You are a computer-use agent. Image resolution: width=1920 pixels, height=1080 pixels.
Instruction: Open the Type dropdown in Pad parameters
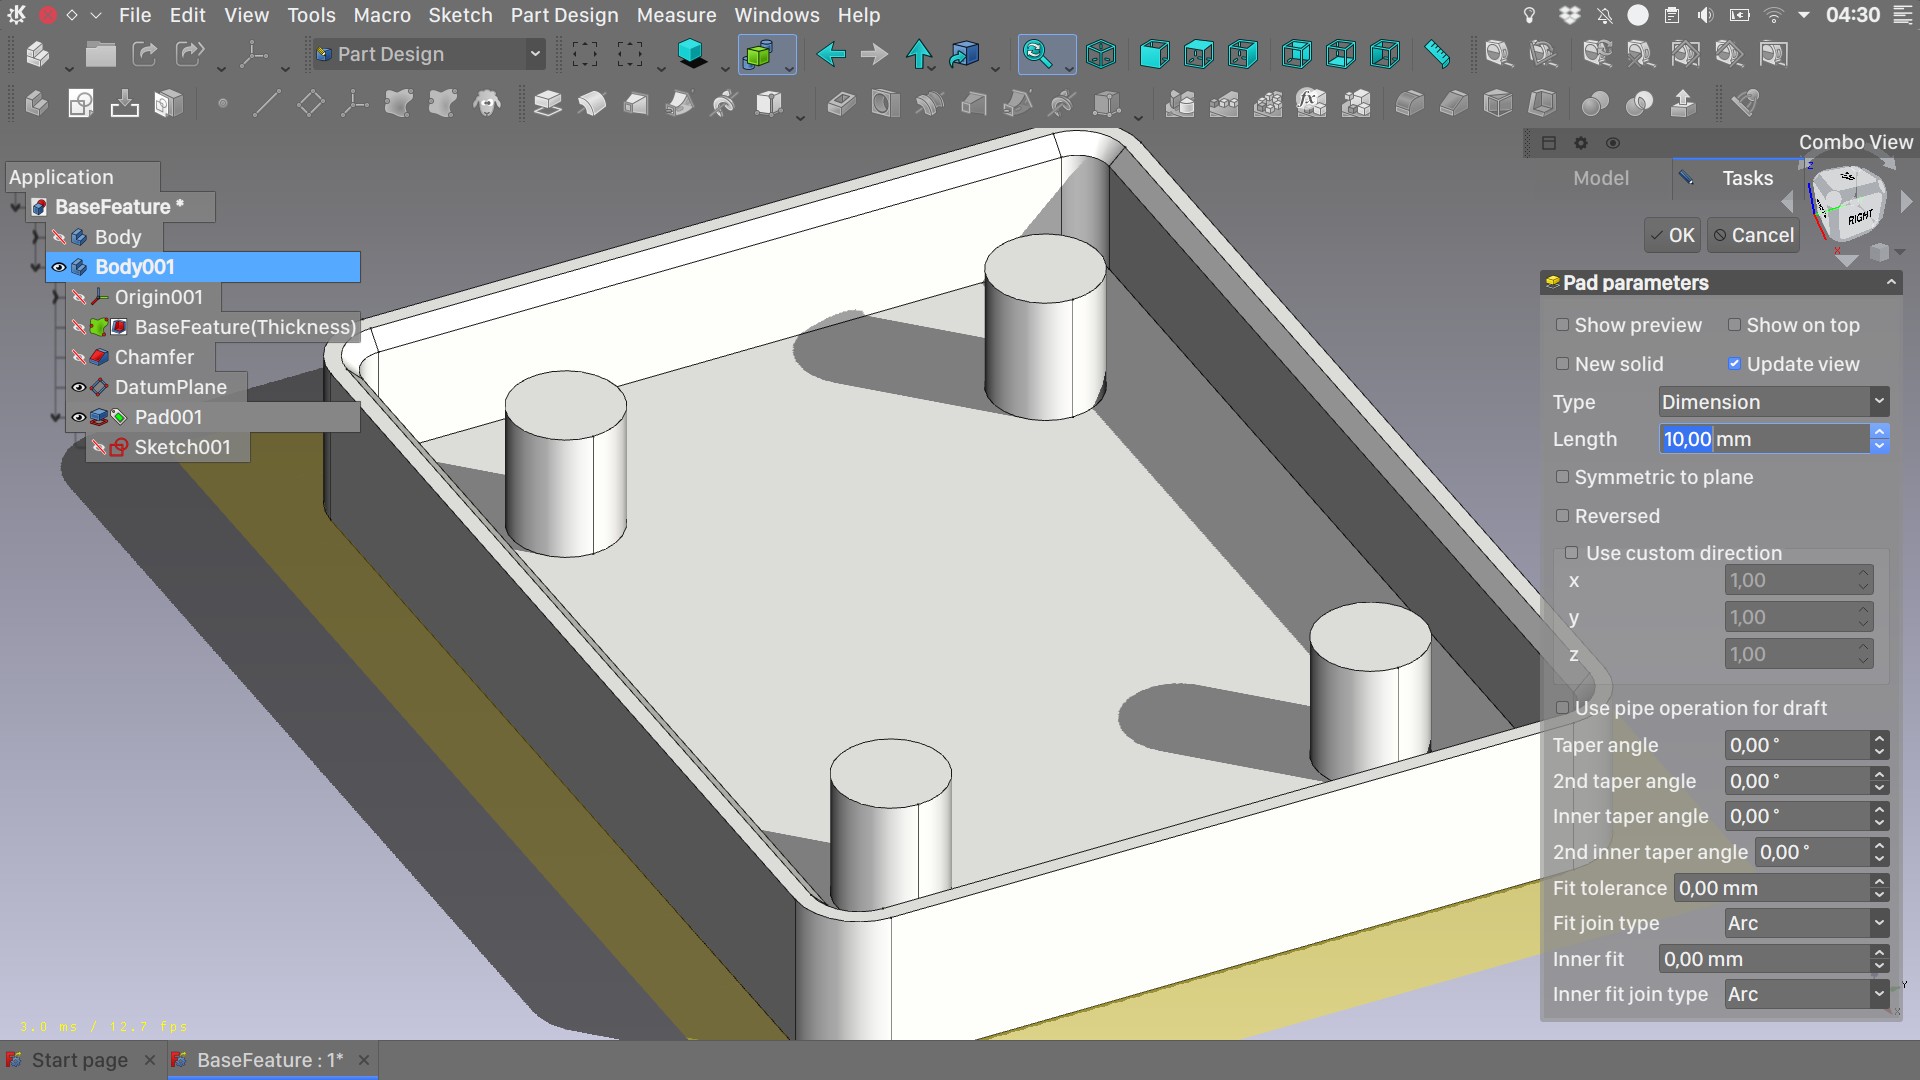(1772, 401)
